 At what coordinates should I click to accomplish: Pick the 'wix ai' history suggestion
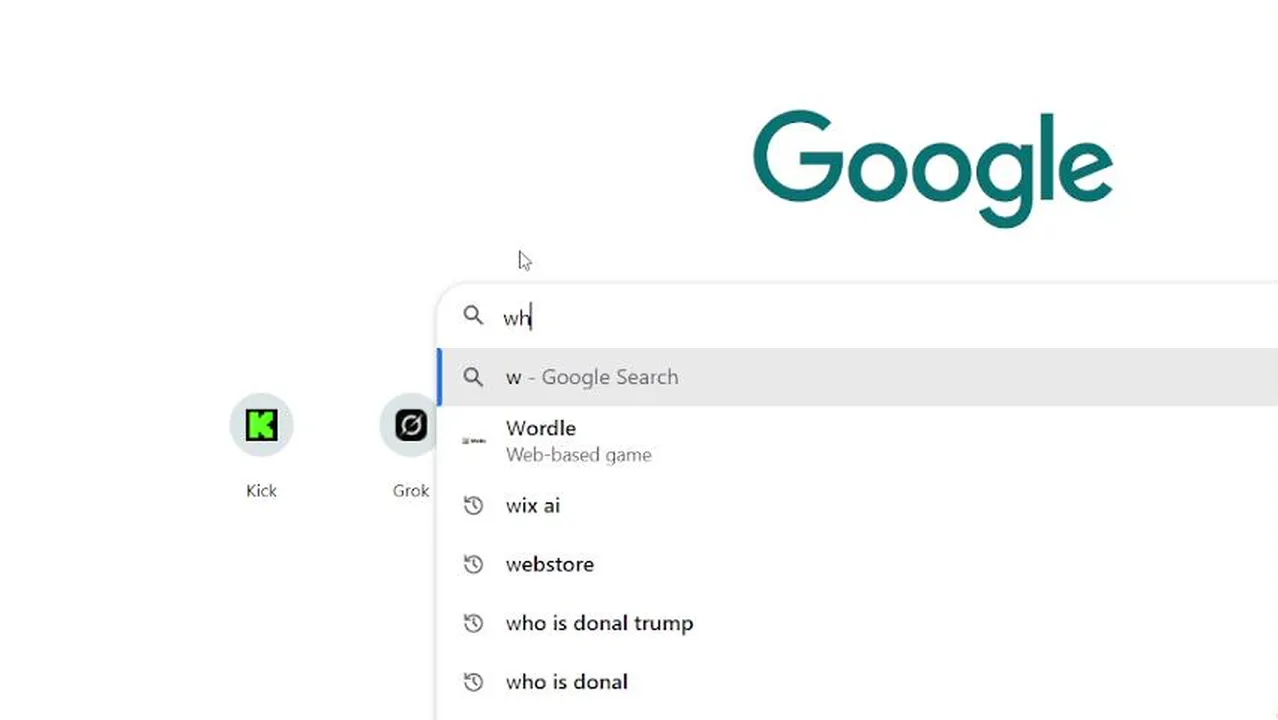tap(533, 506)
